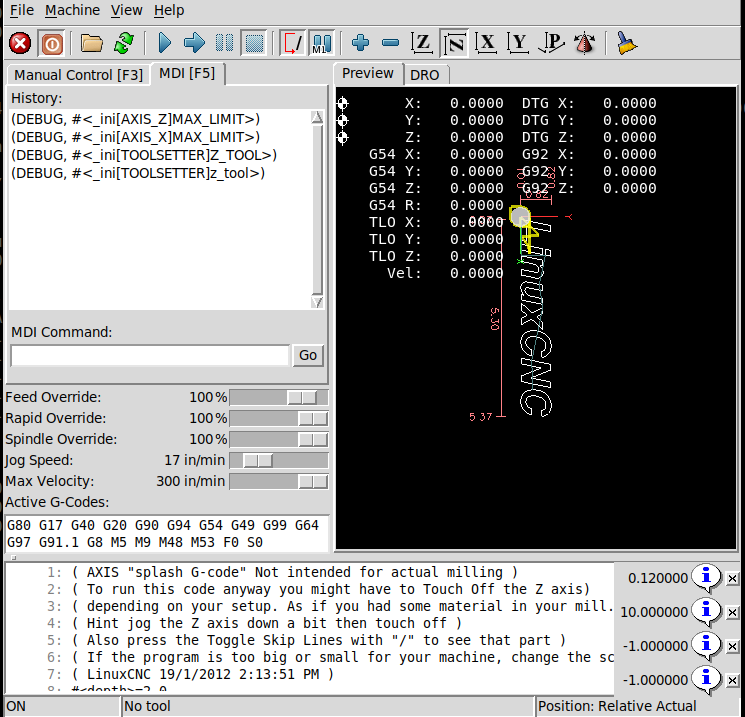
Task: Toggle rotate mode icon
Action: [584, 43]
